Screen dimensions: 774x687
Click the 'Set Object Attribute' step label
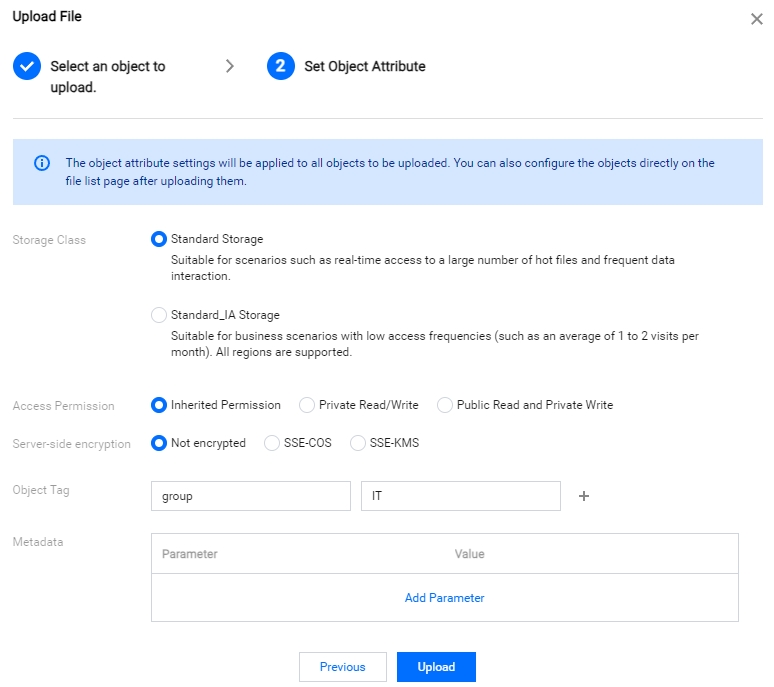[x=365, y=66]
